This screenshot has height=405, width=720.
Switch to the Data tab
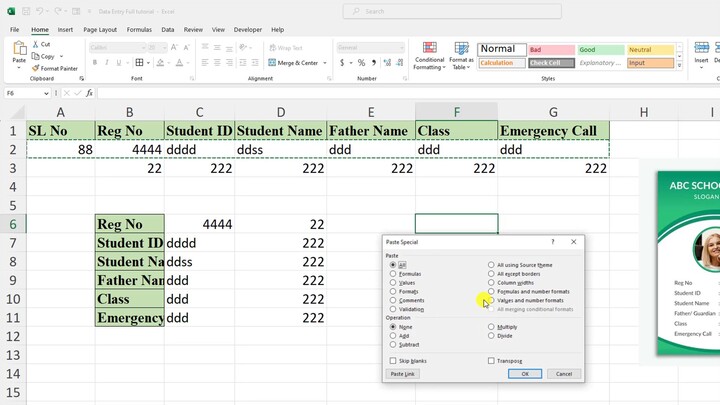coord(168,29)
